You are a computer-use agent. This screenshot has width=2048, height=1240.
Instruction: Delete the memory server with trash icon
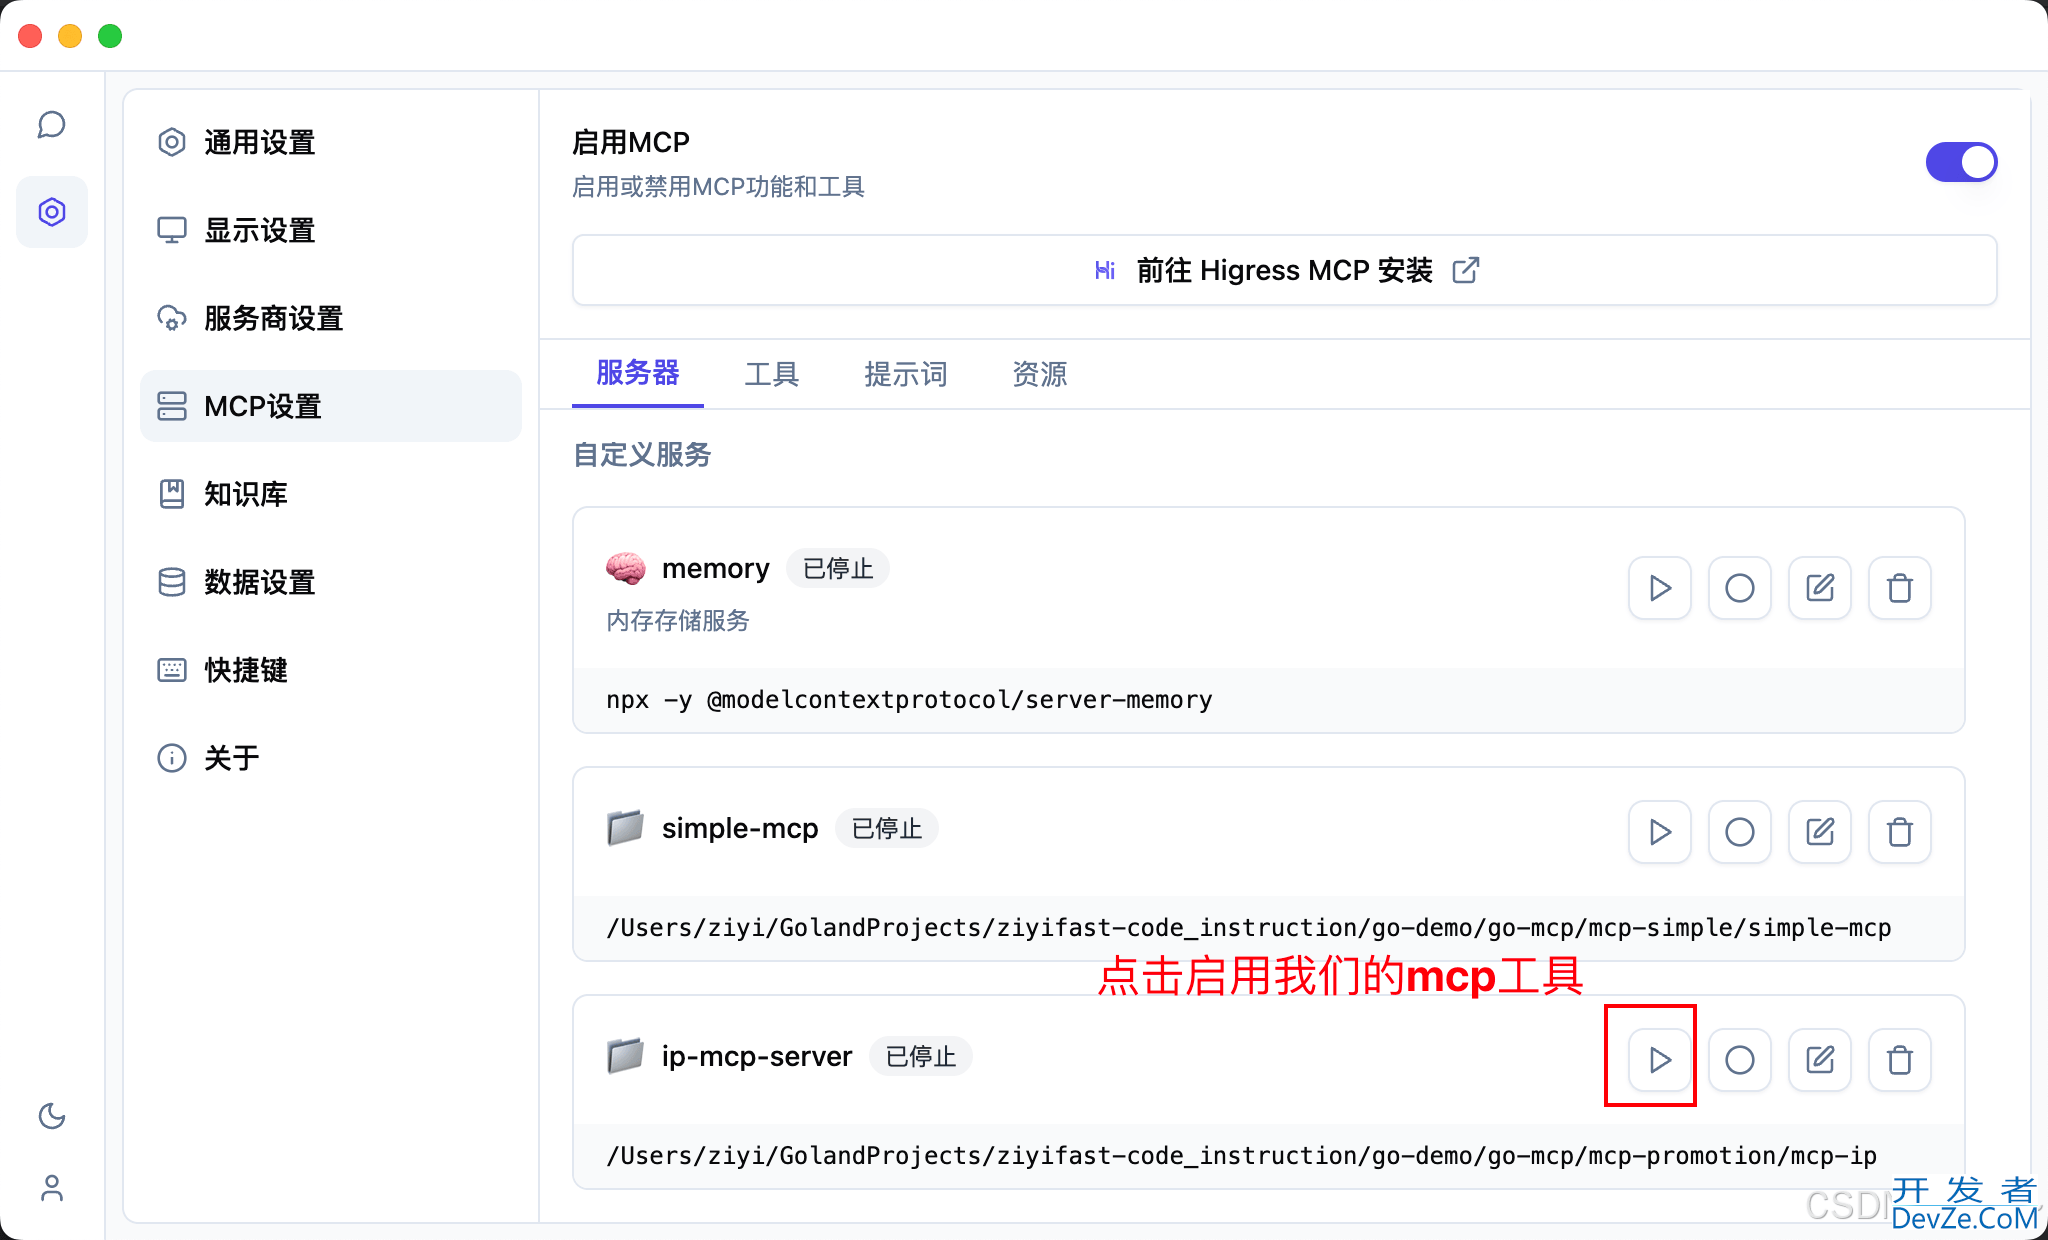pyautogui.click(x=1900, y=588)
